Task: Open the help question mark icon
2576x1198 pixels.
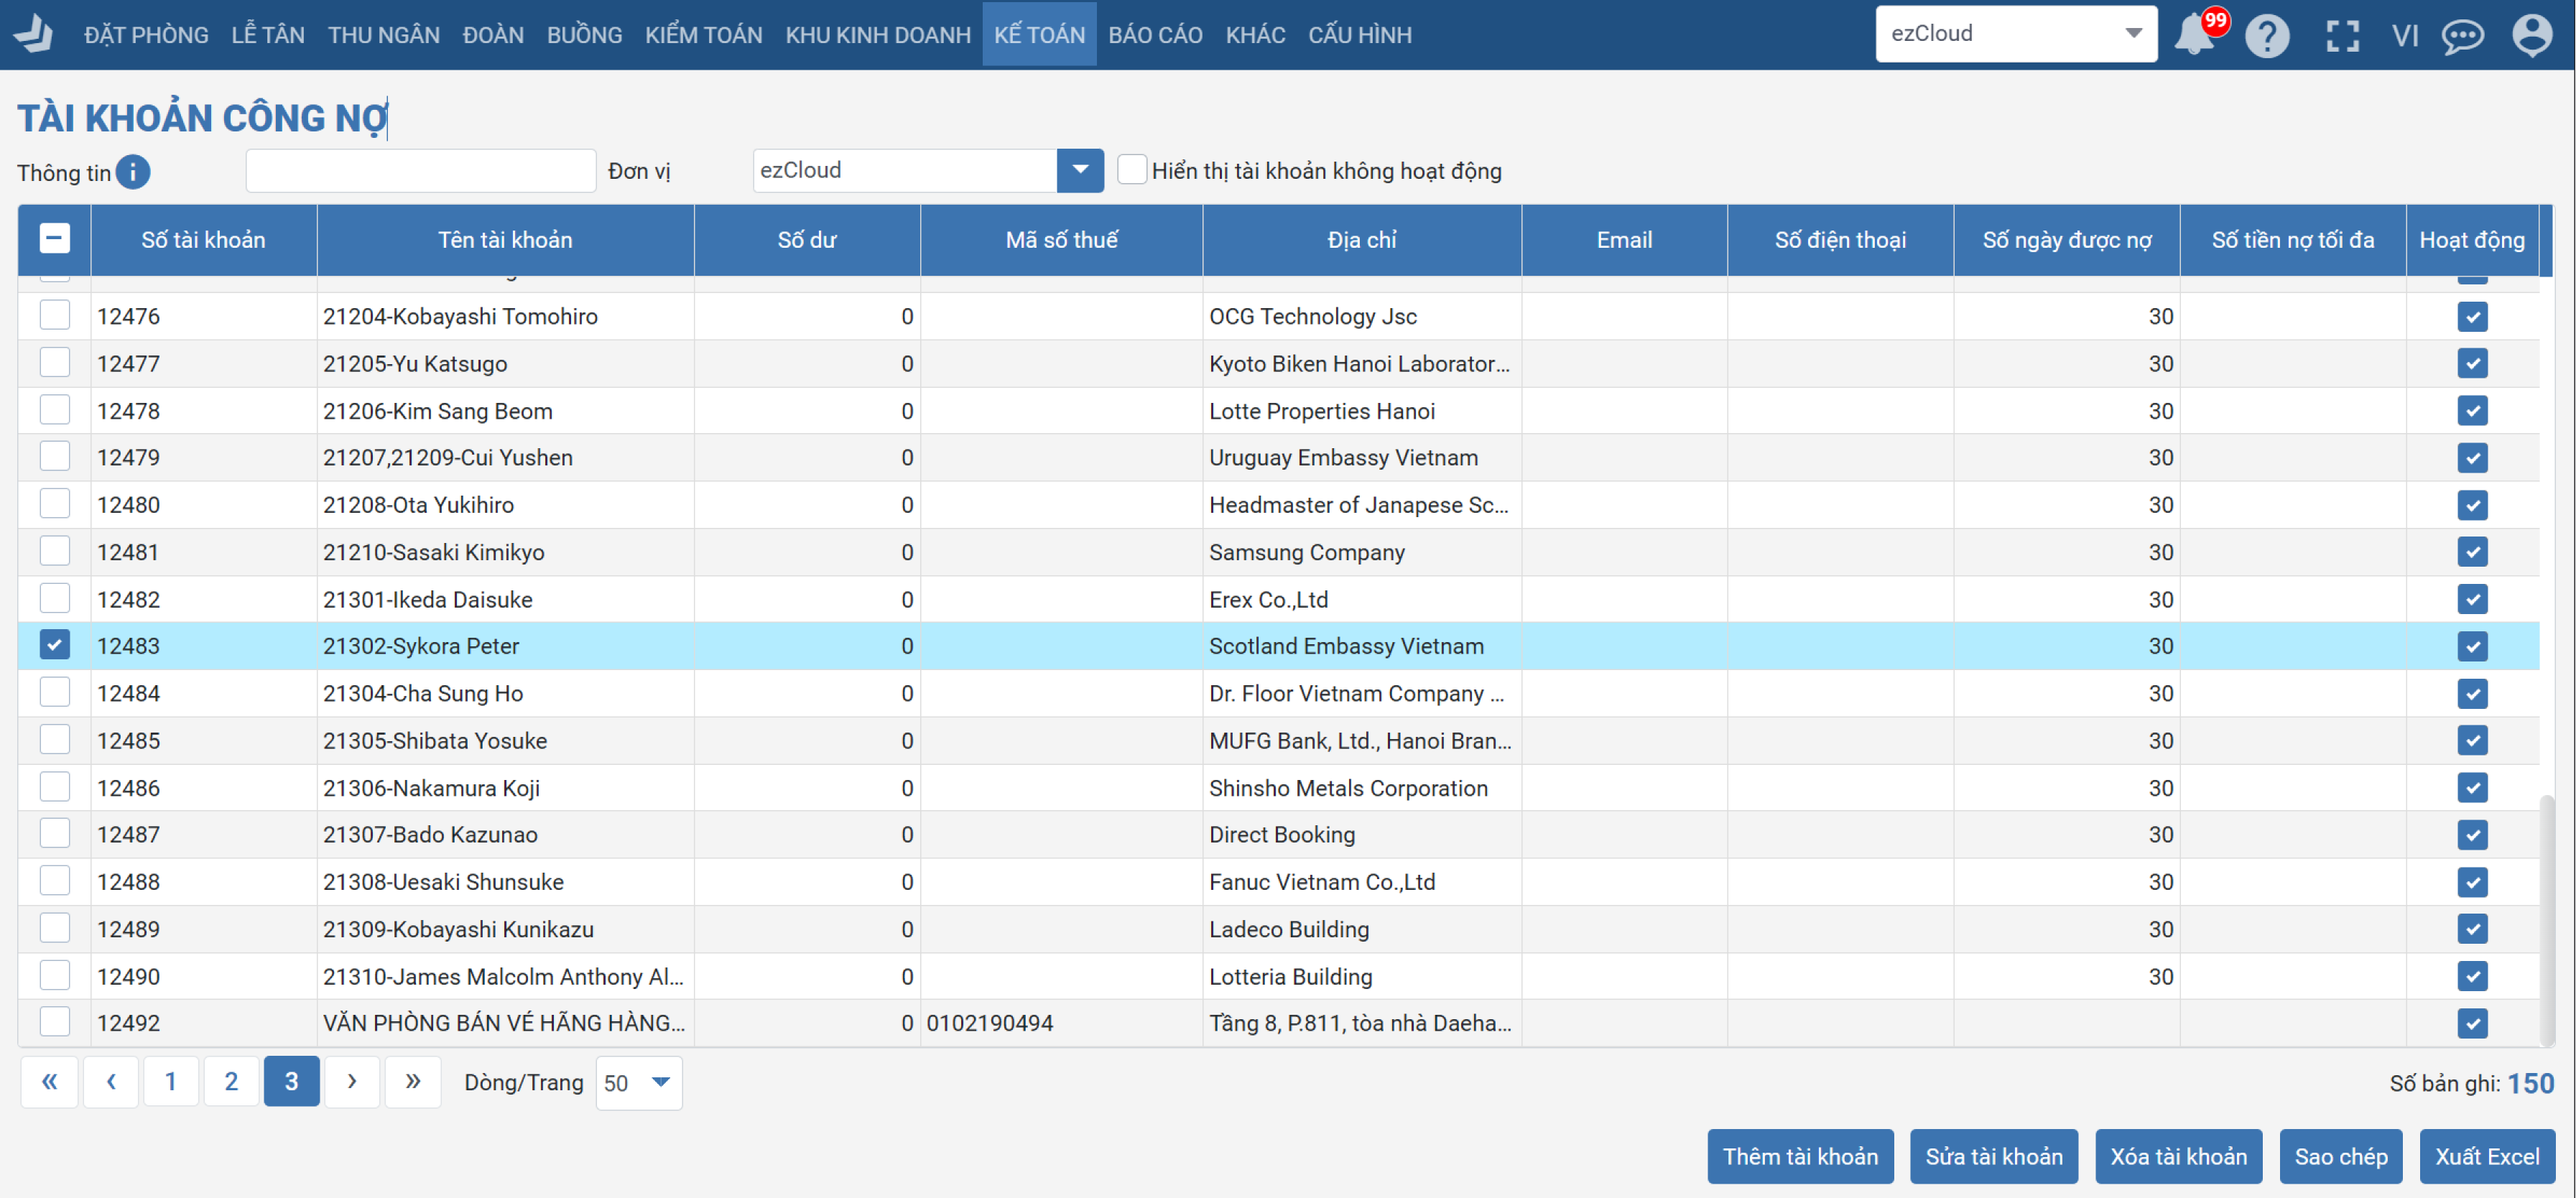Action: [x=2267, y=36]
